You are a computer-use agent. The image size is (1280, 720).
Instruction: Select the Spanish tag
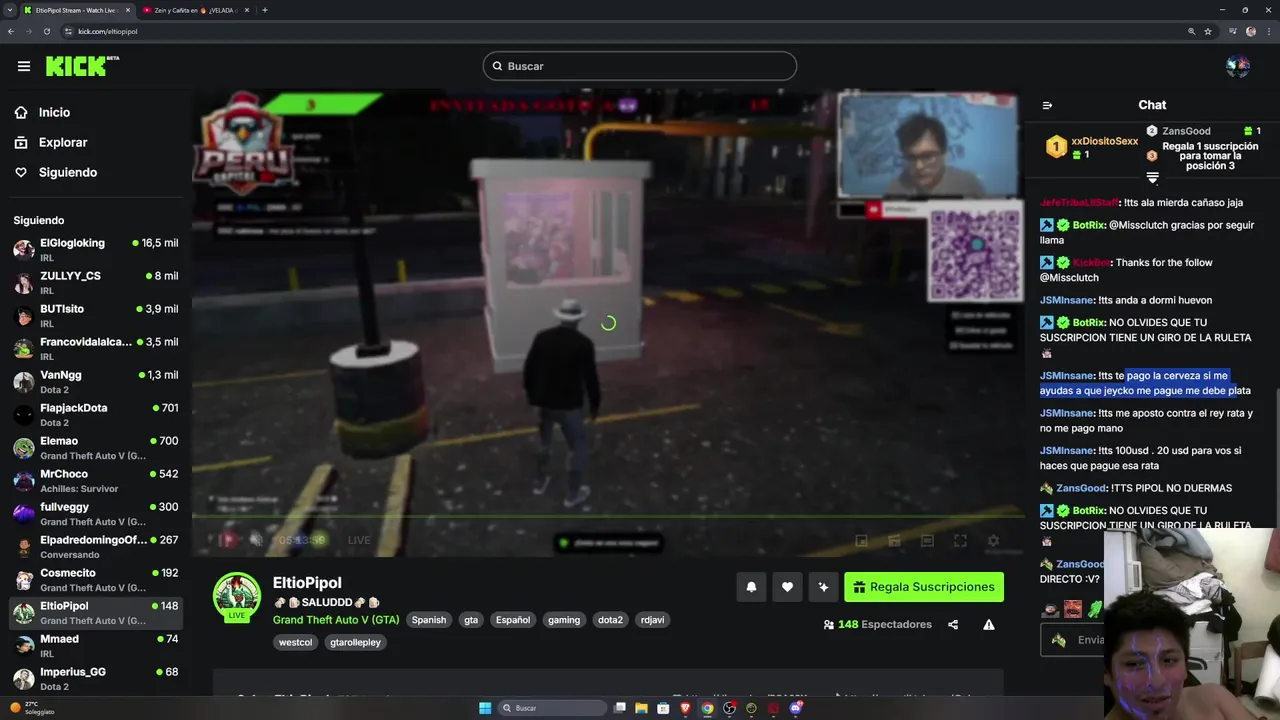tap(429, 620)
